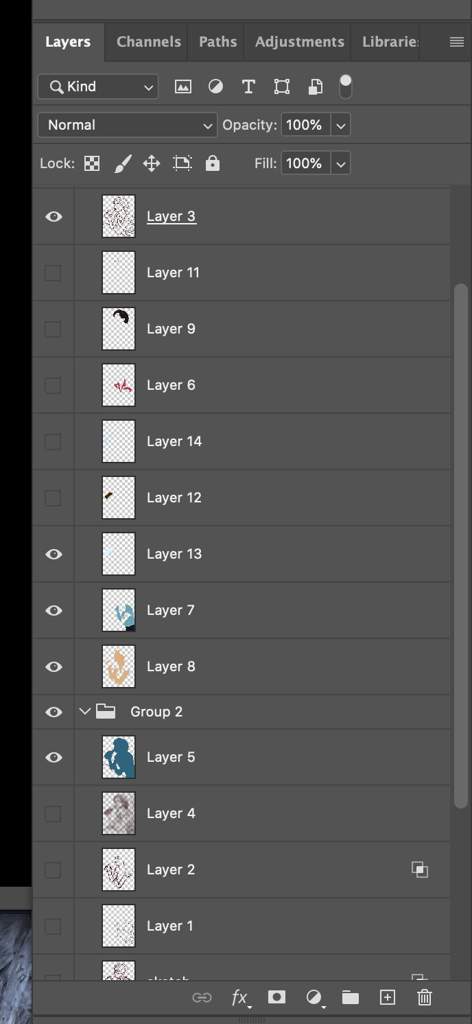Open the Normal blend mode dropdown

(127, 125)
